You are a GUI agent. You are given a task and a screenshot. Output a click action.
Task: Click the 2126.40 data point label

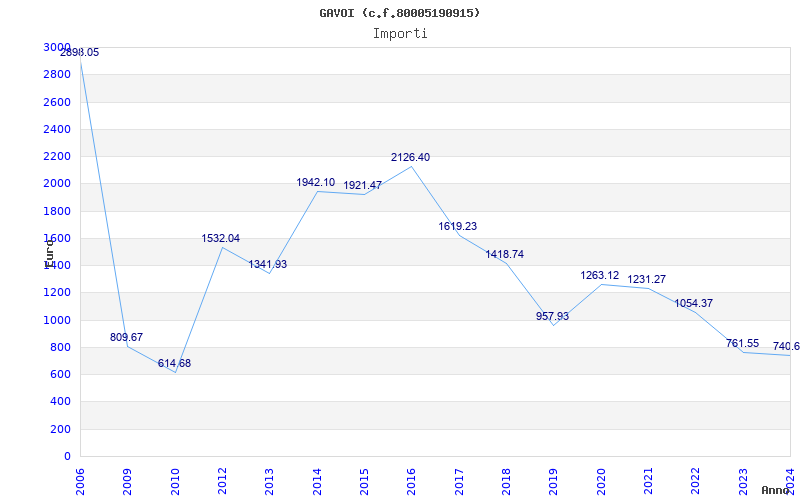(410, 158)
